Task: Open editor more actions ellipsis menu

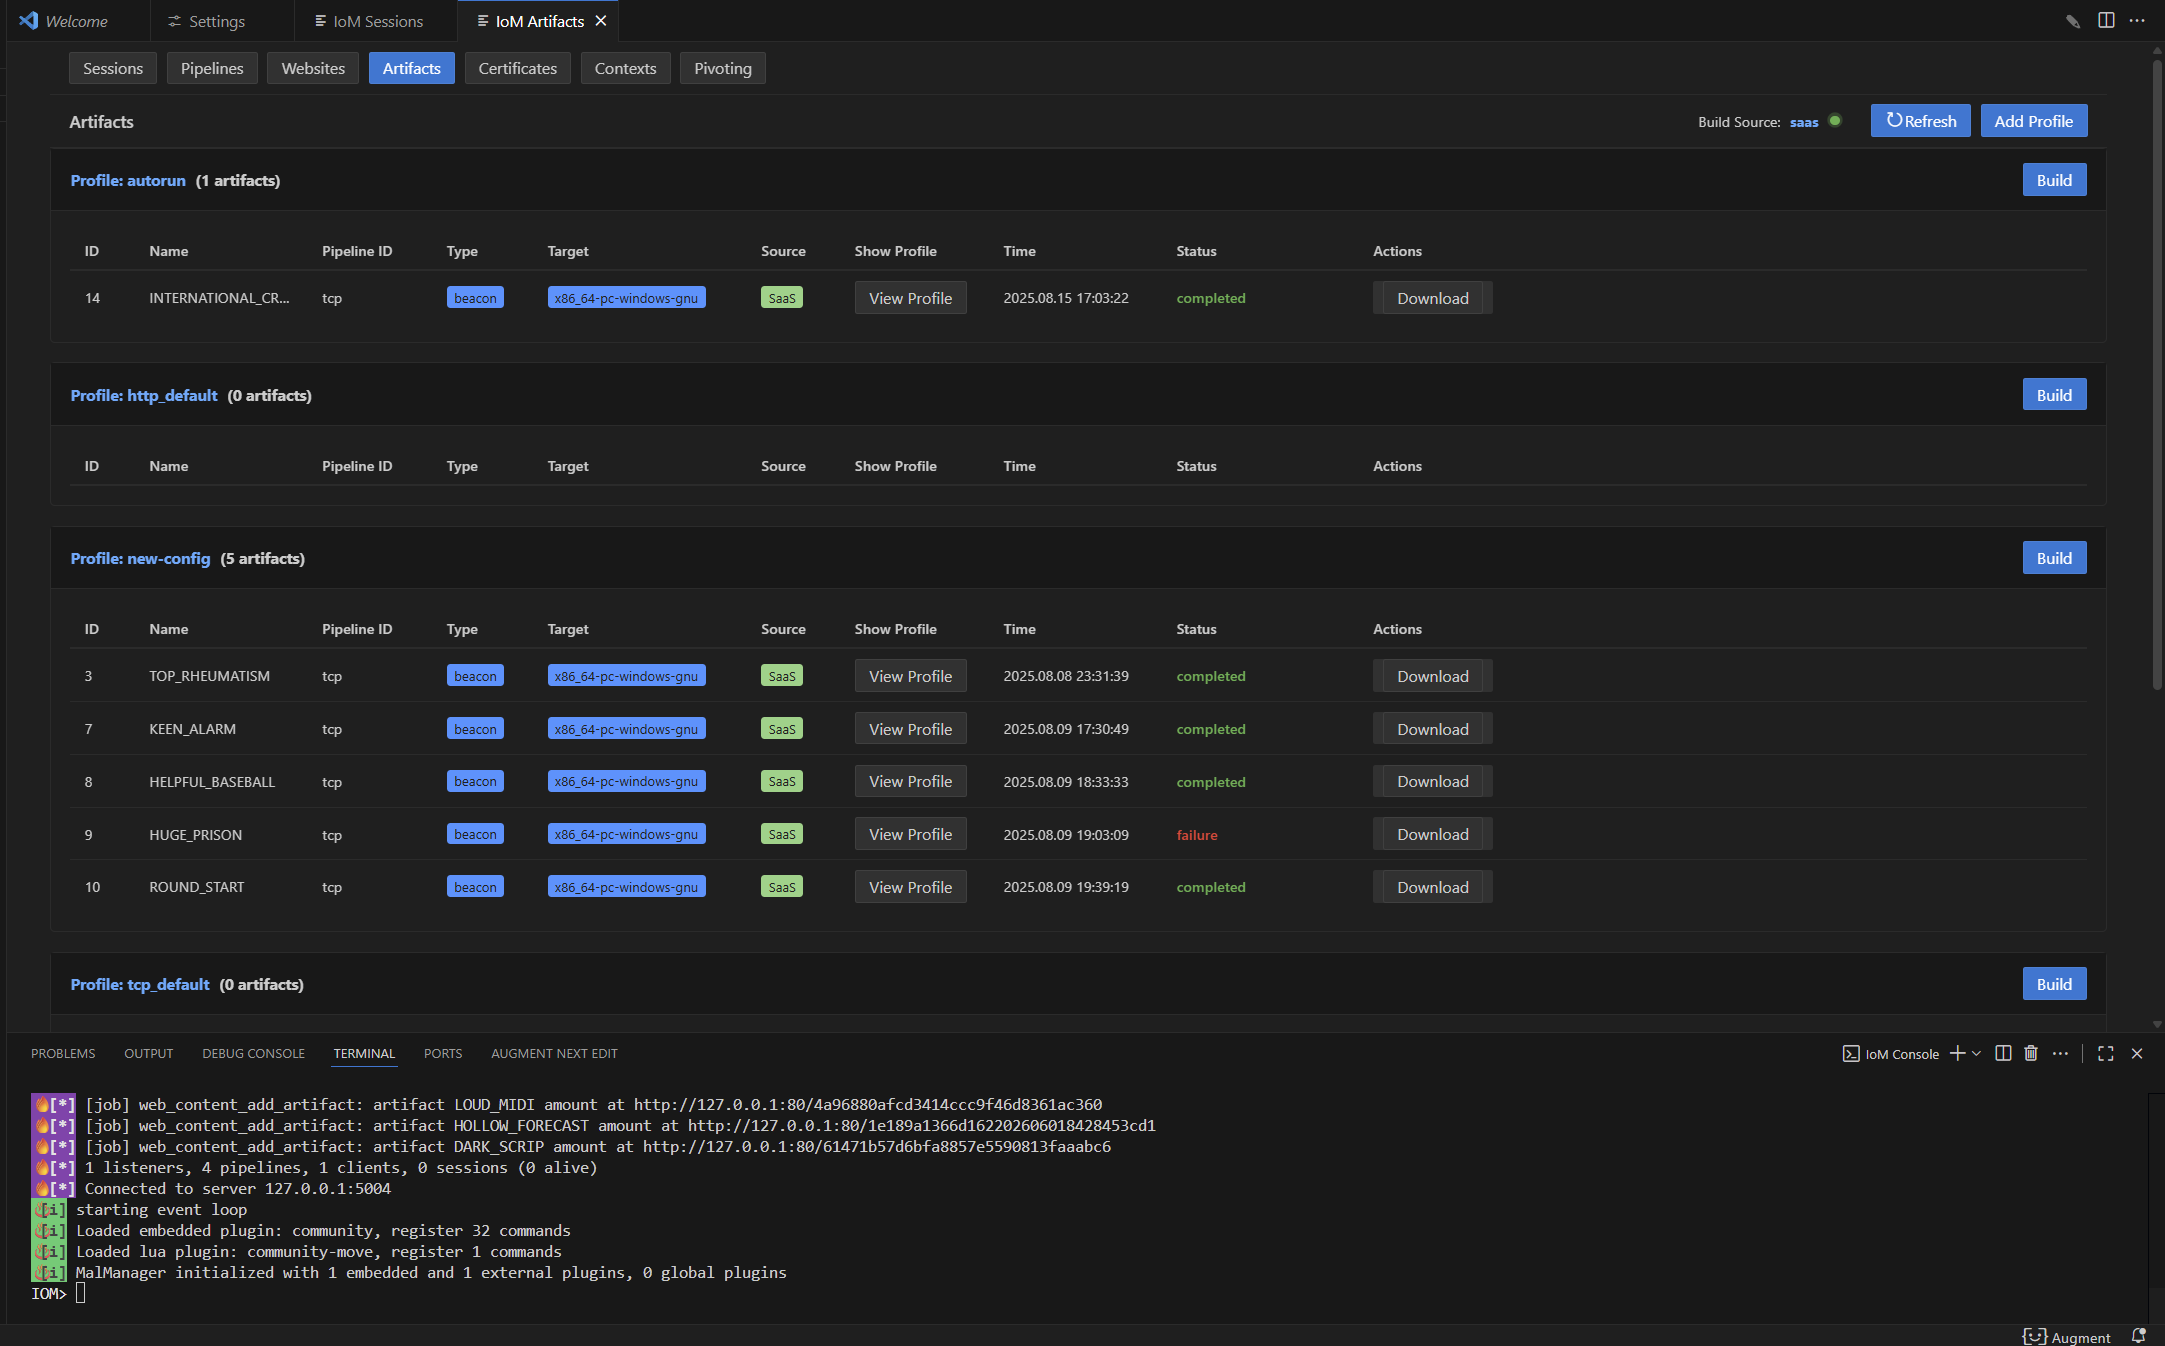Action: pos(2137,21)
